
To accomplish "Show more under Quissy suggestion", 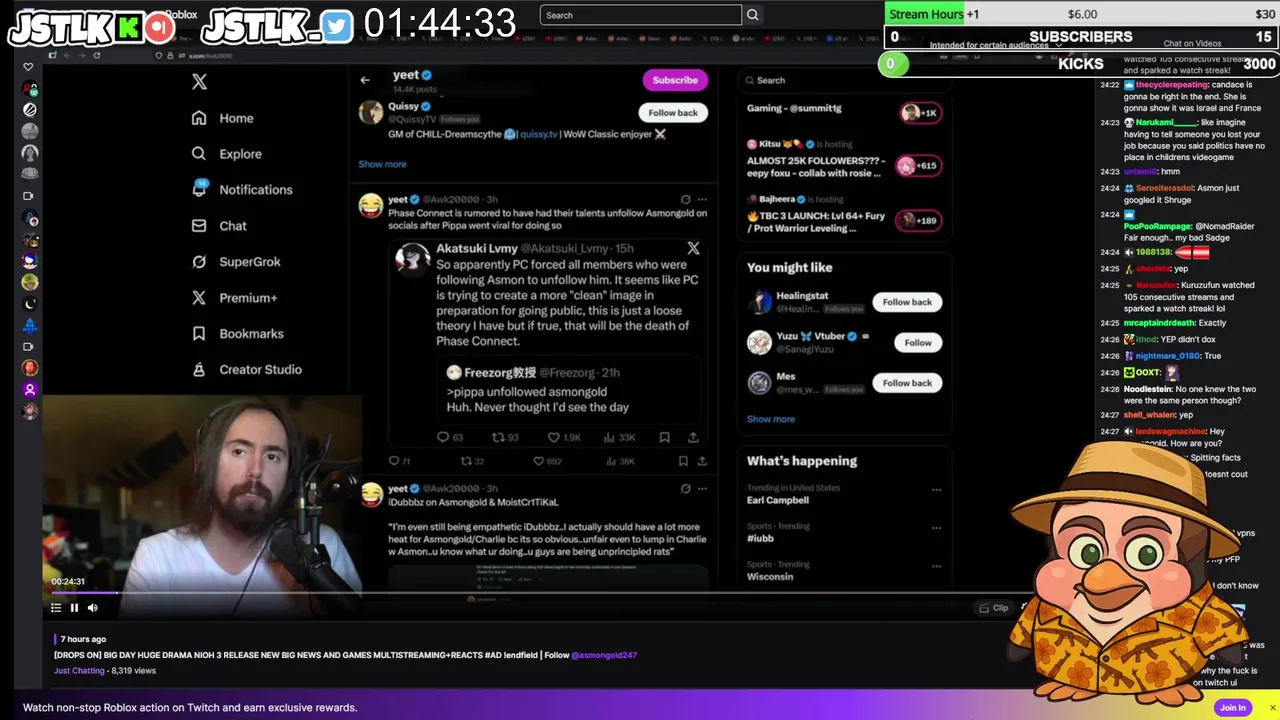I will click(382, 164).
